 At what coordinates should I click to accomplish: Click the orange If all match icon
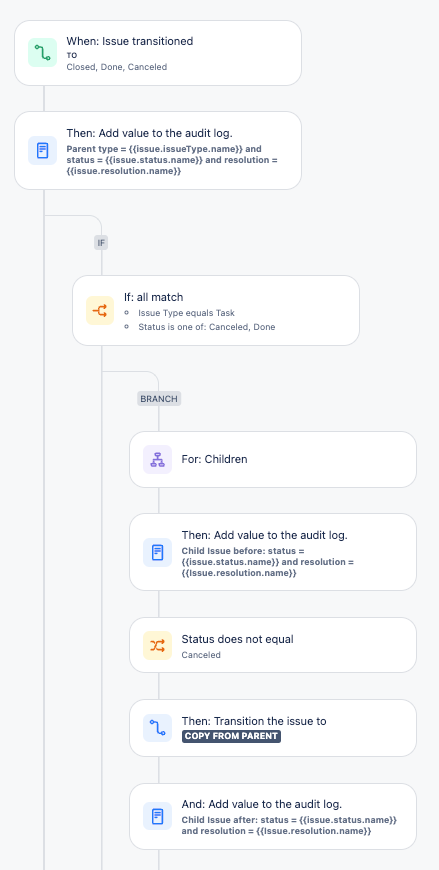[x=100, y=311]
